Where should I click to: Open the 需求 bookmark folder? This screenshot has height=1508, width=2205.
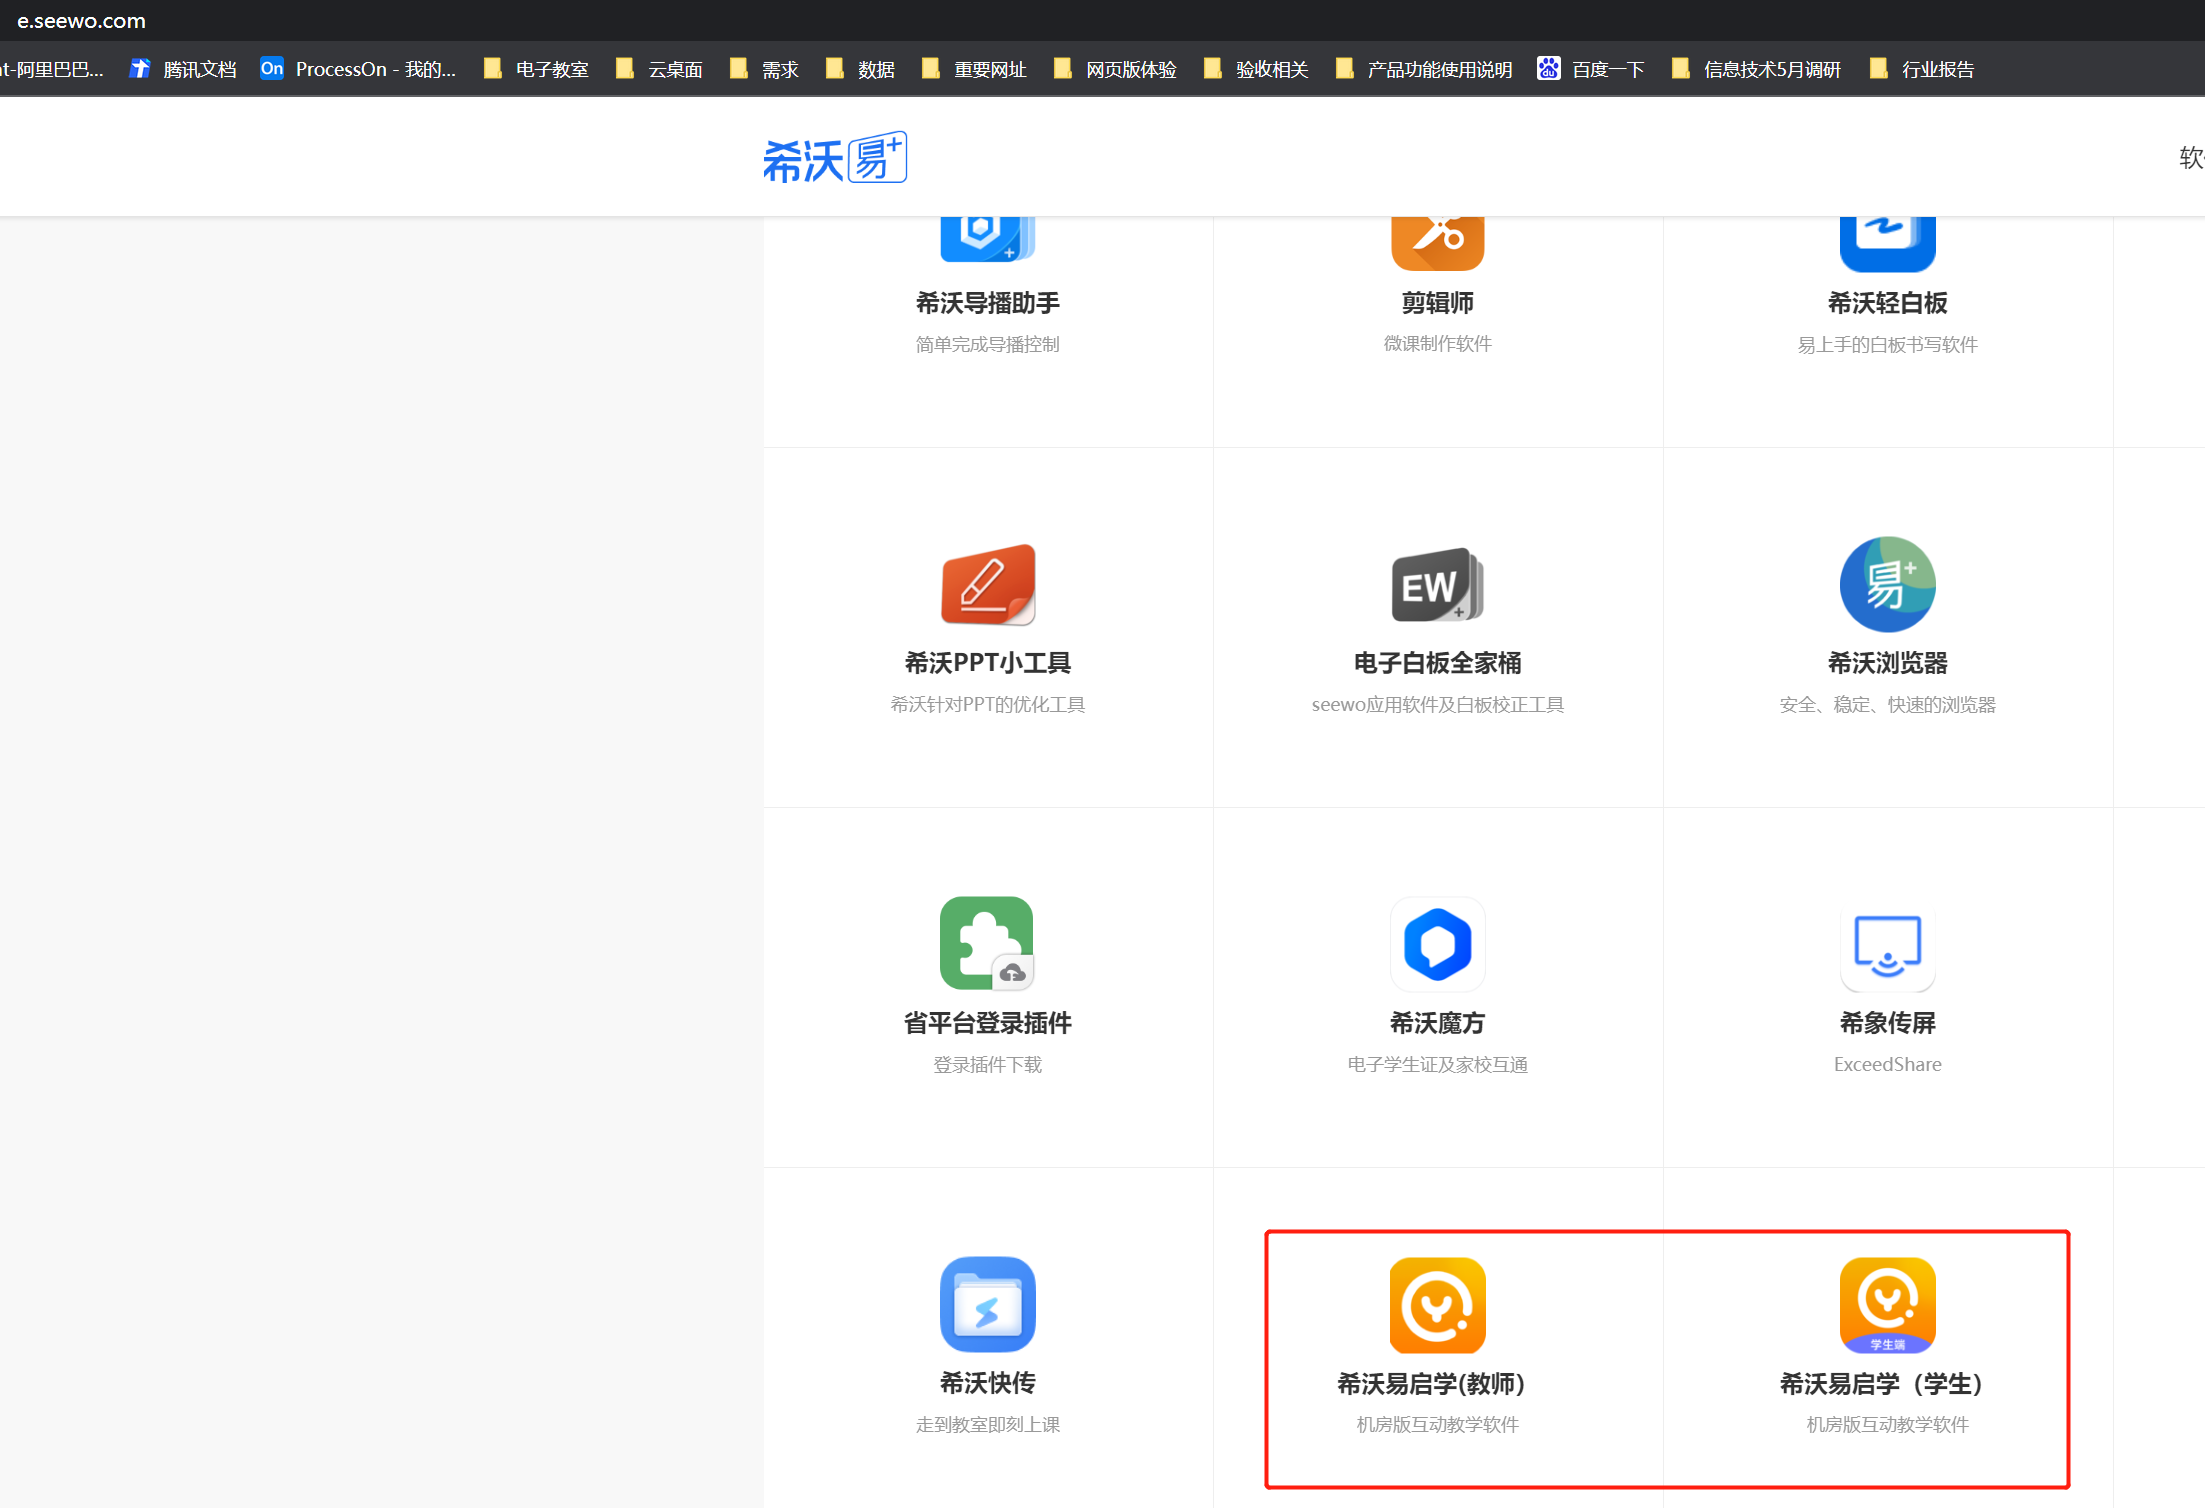765,69
